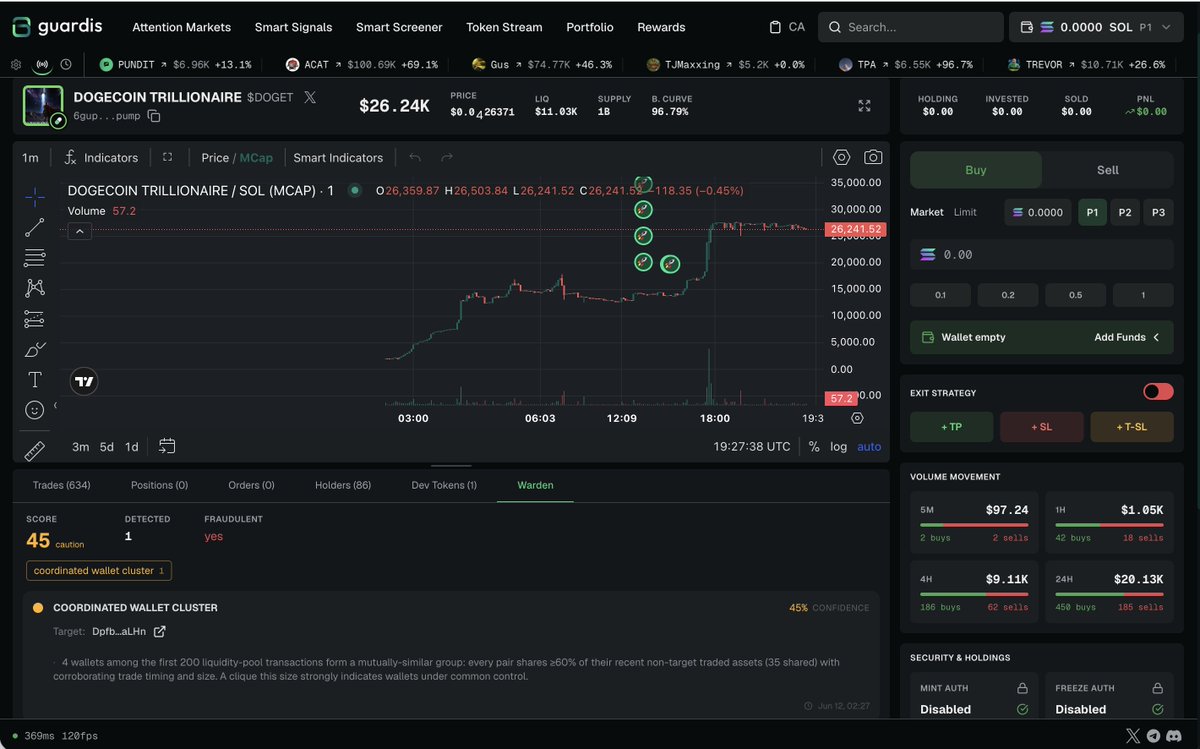Open ticker settings gear icon
The height and width of the screenshot is (749, 1200).
coord(16,64)
